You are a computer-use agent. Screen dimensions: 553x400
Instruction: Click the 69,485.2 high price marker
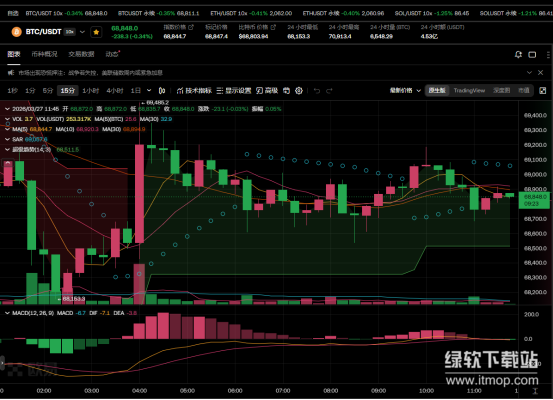158,102
